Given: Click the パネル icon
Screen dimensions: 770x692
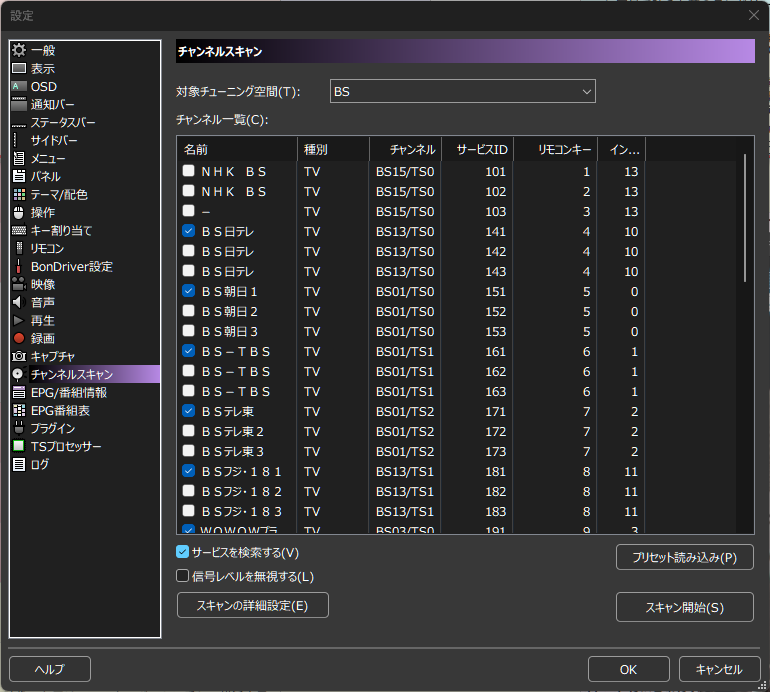Looking at the screenshot, I should [x=19, y=176].
